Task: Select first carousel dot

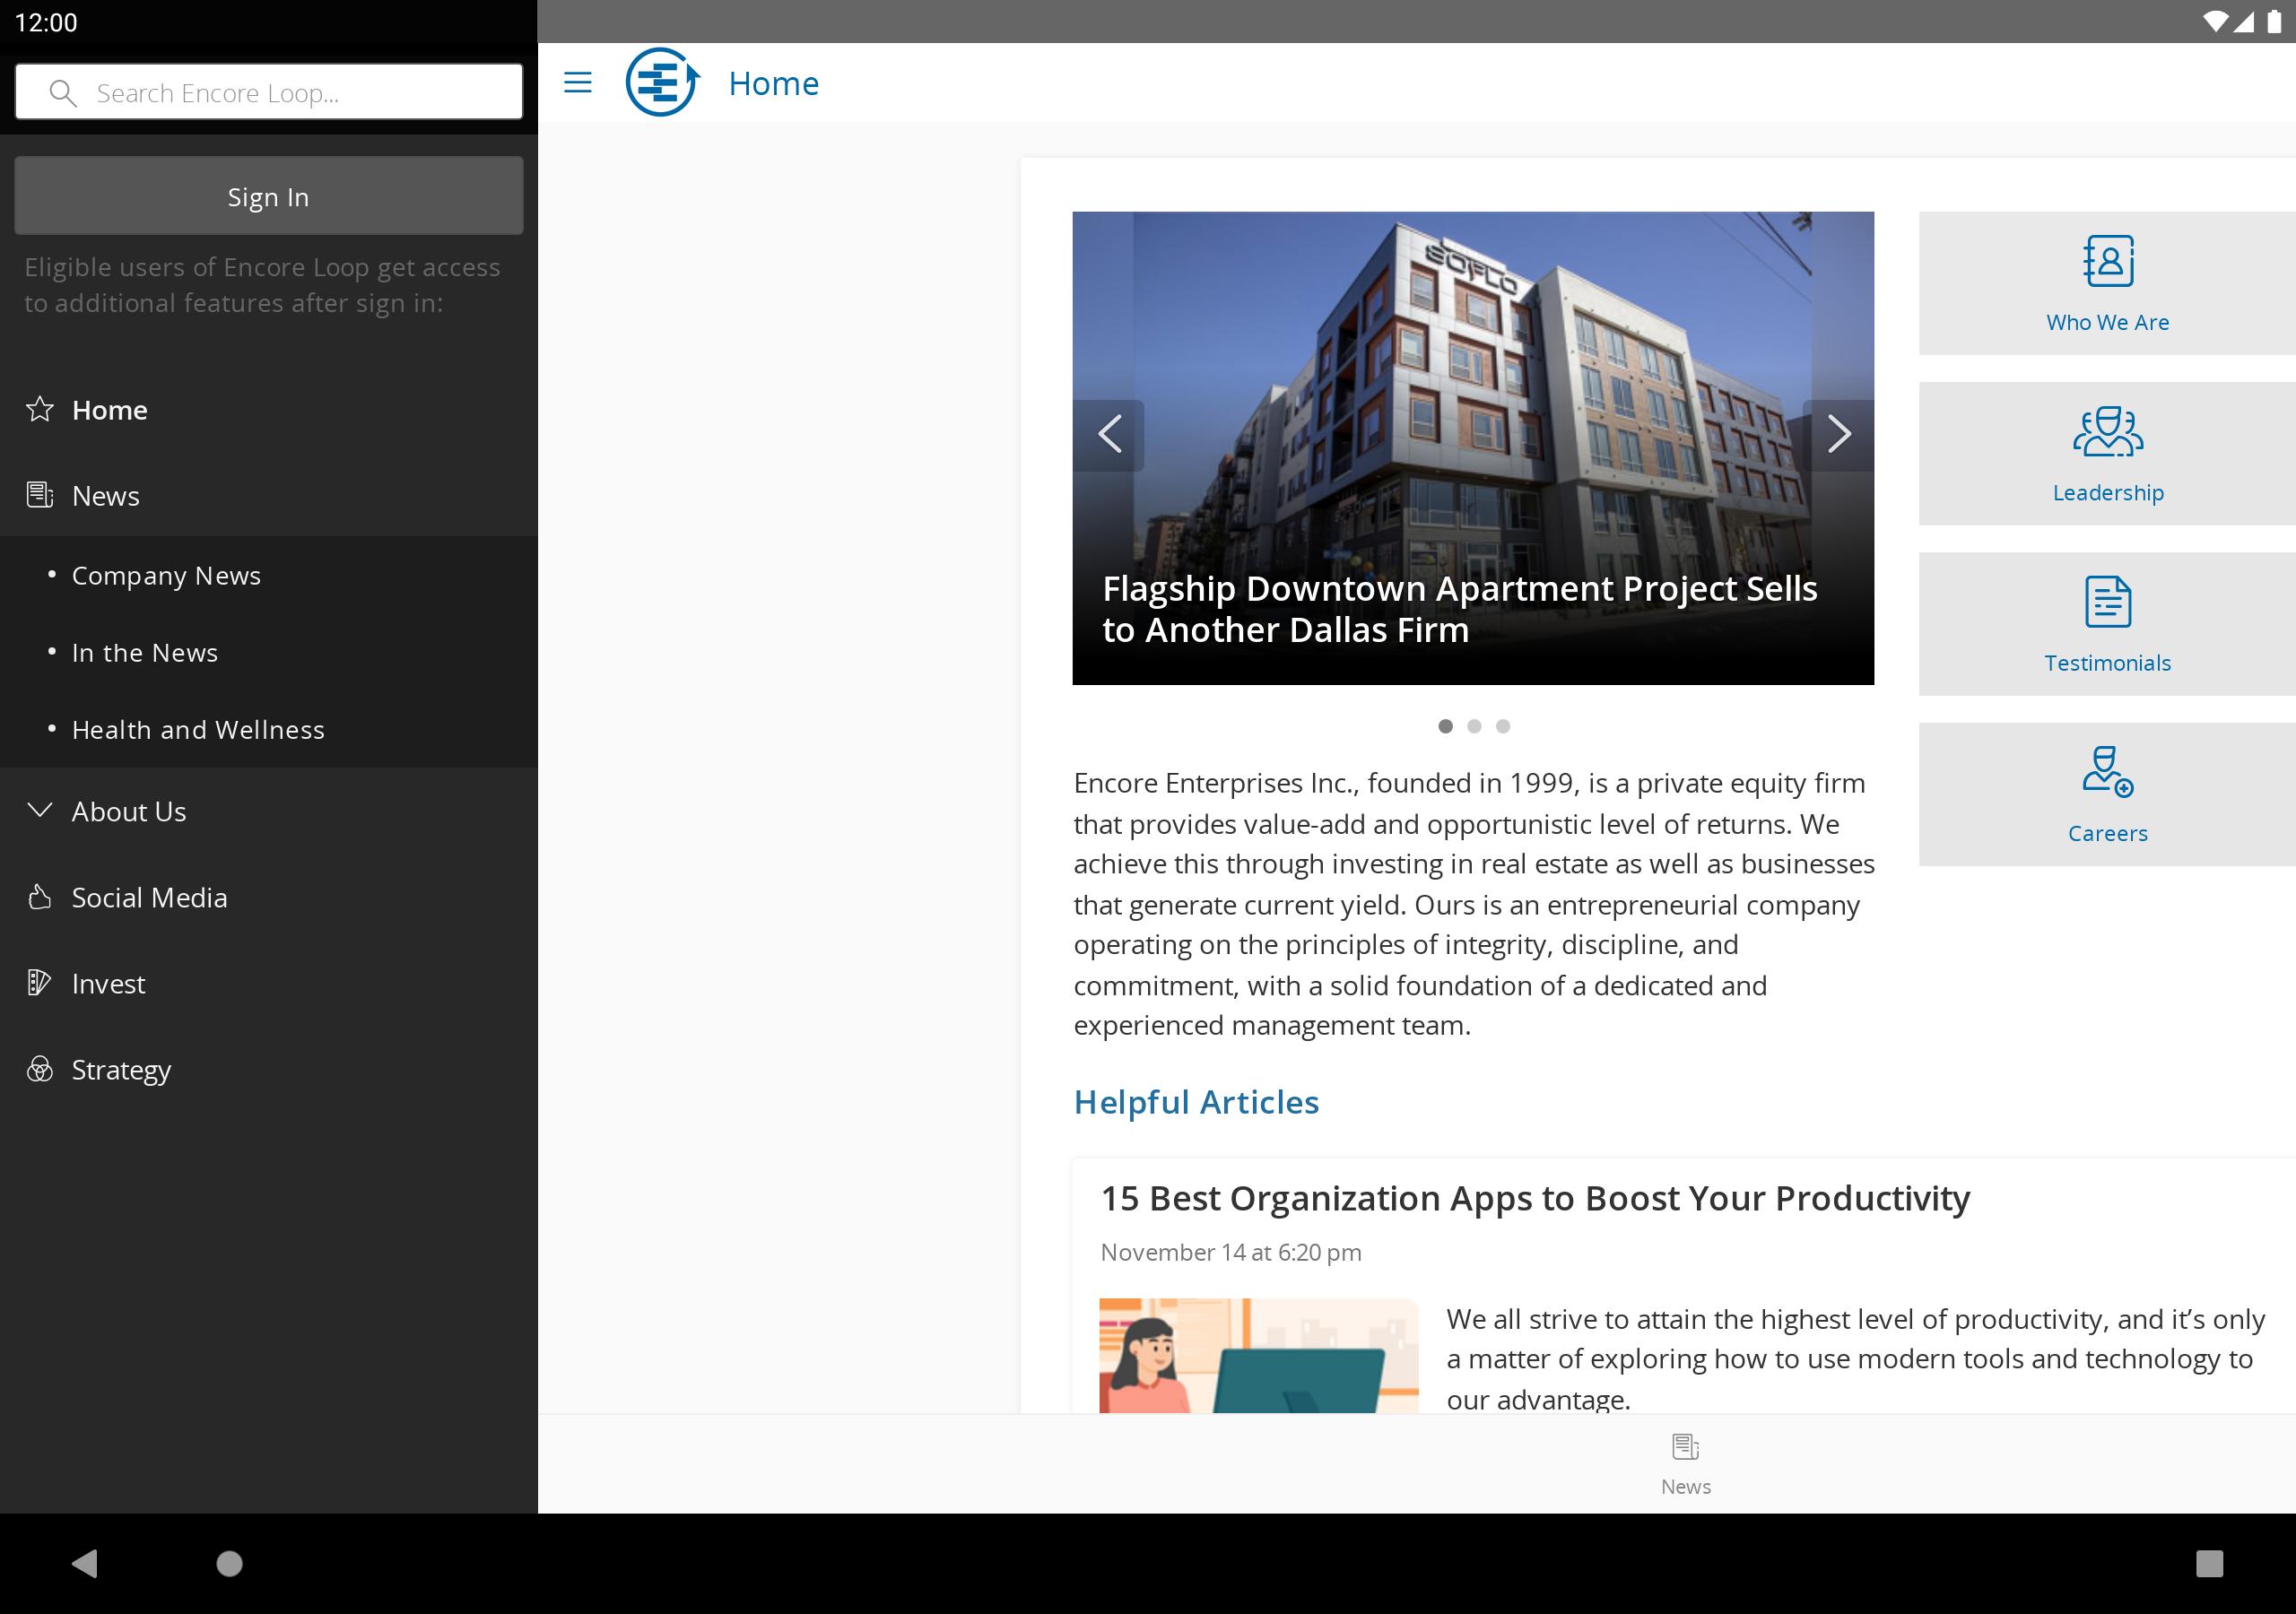Action: pos(1445,726)
